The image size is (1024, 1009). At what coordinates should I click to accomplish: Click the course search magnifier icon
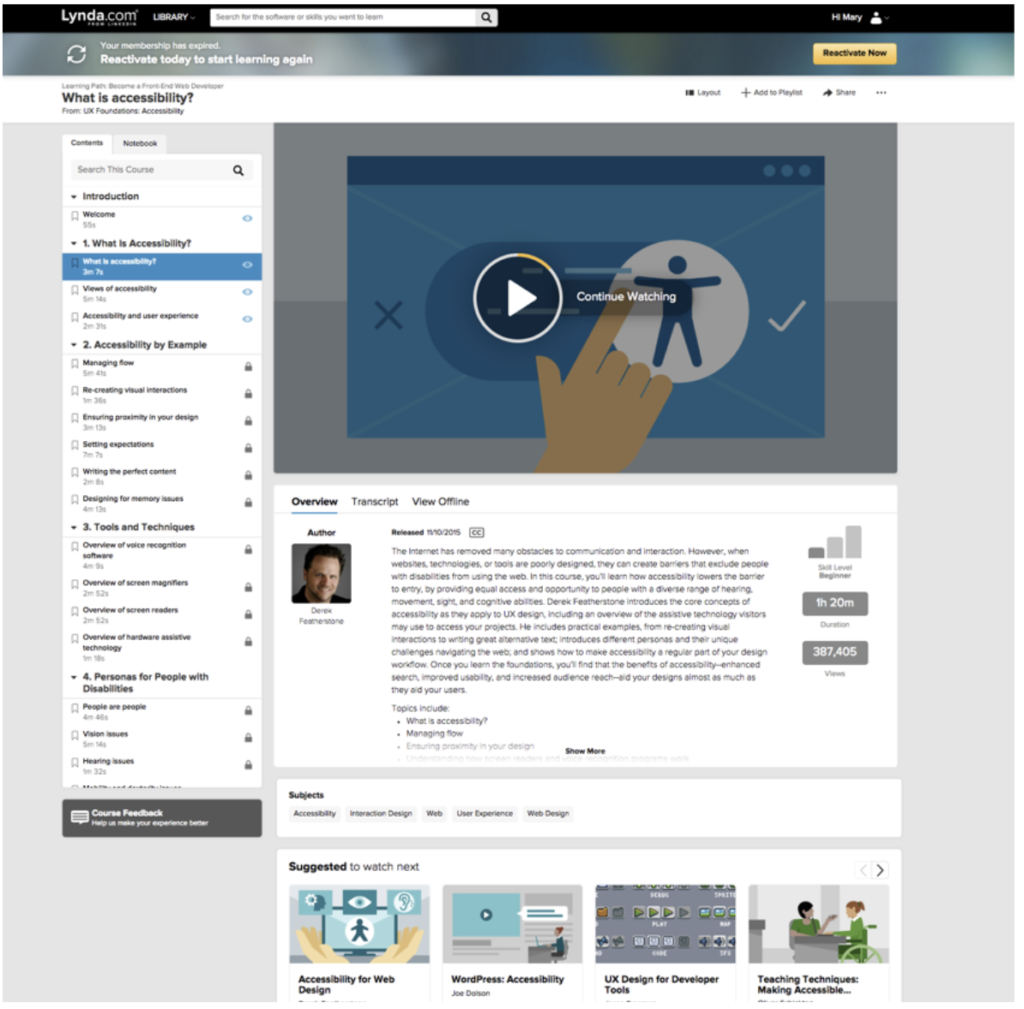click(238, 170)
